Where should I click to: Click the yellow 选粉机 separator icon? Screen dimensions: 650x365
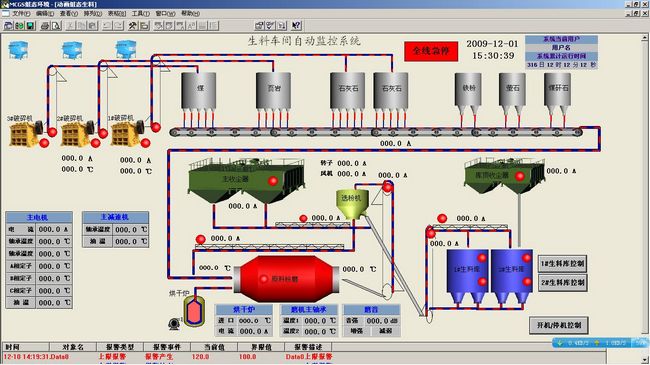(x=352, y=204)
